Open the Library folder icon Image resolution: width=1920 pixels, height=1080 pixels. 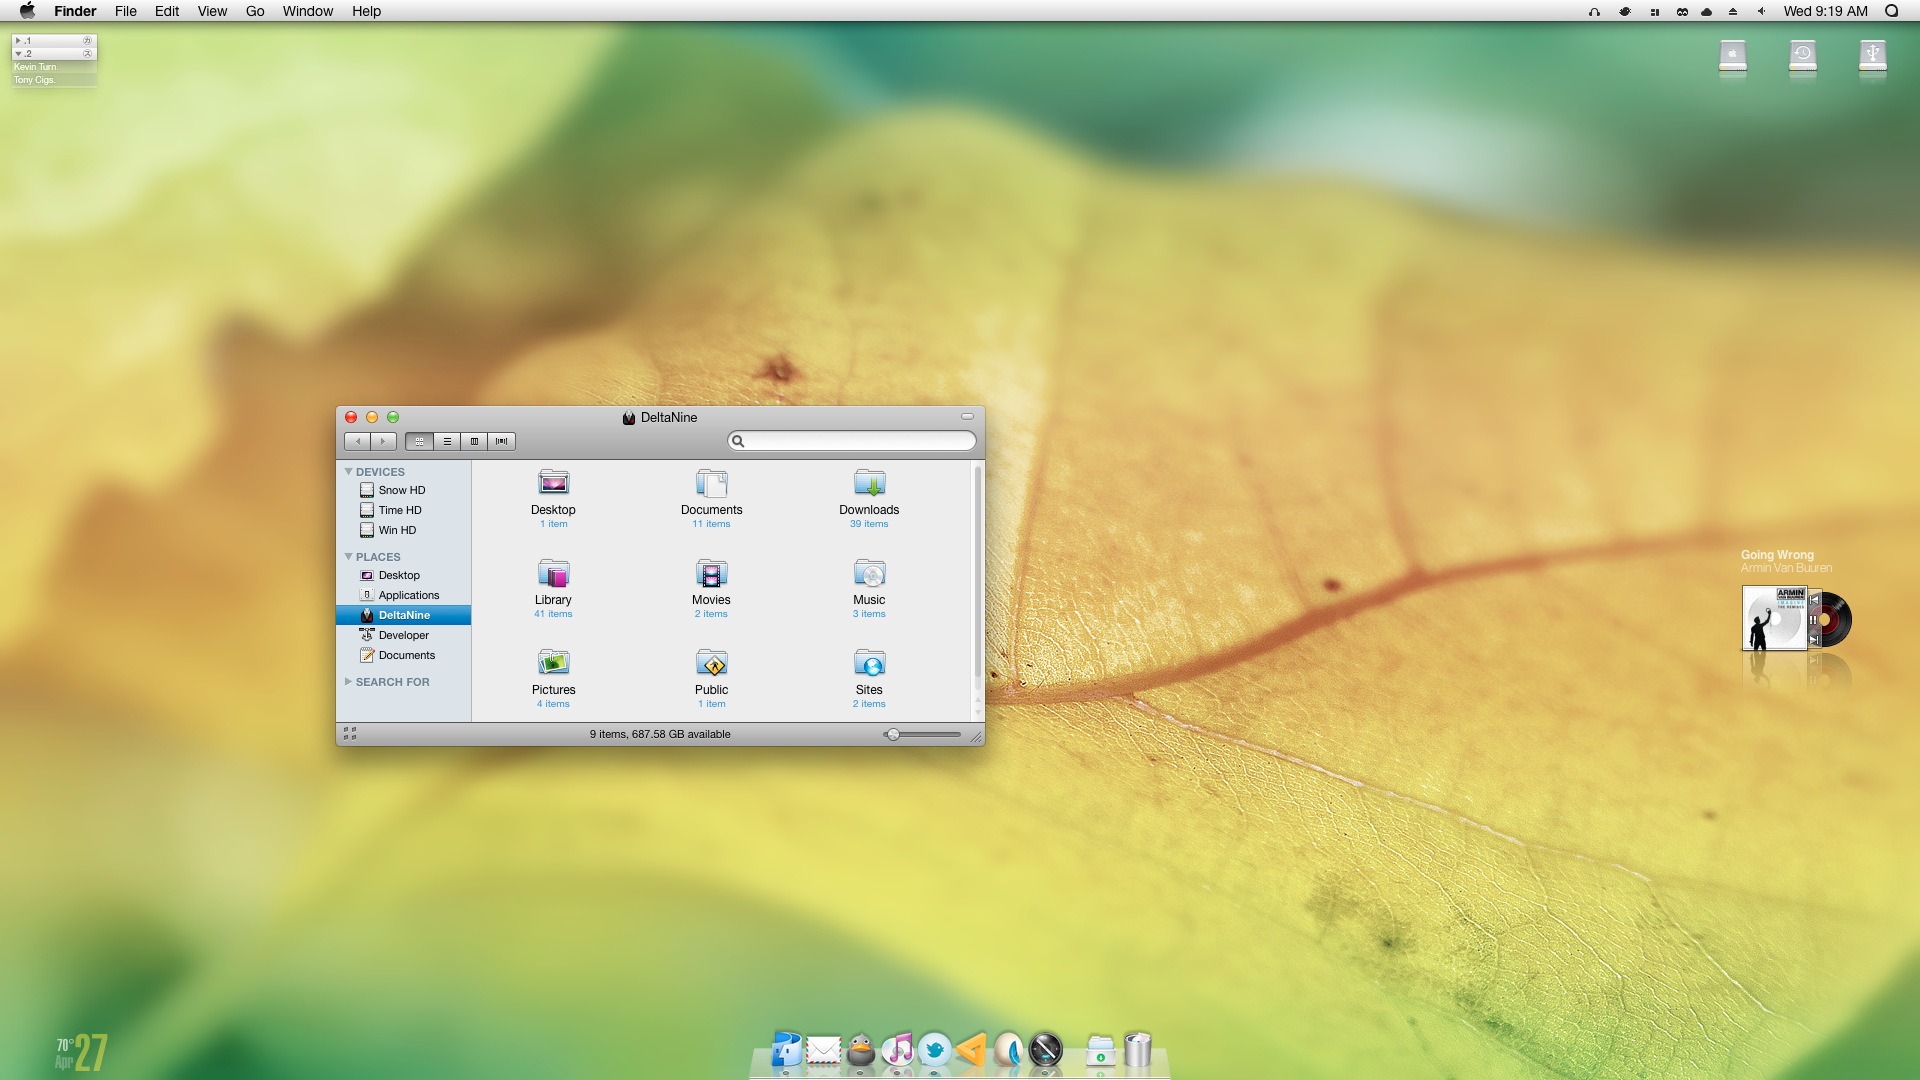click(x=553, y=573)
